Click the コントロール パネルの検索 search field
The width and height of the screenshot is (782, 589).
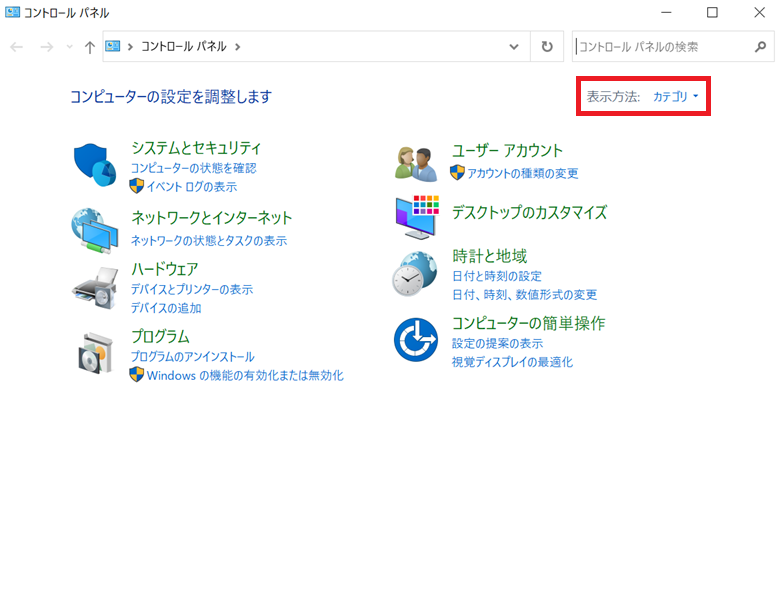[x=660, y=47]
